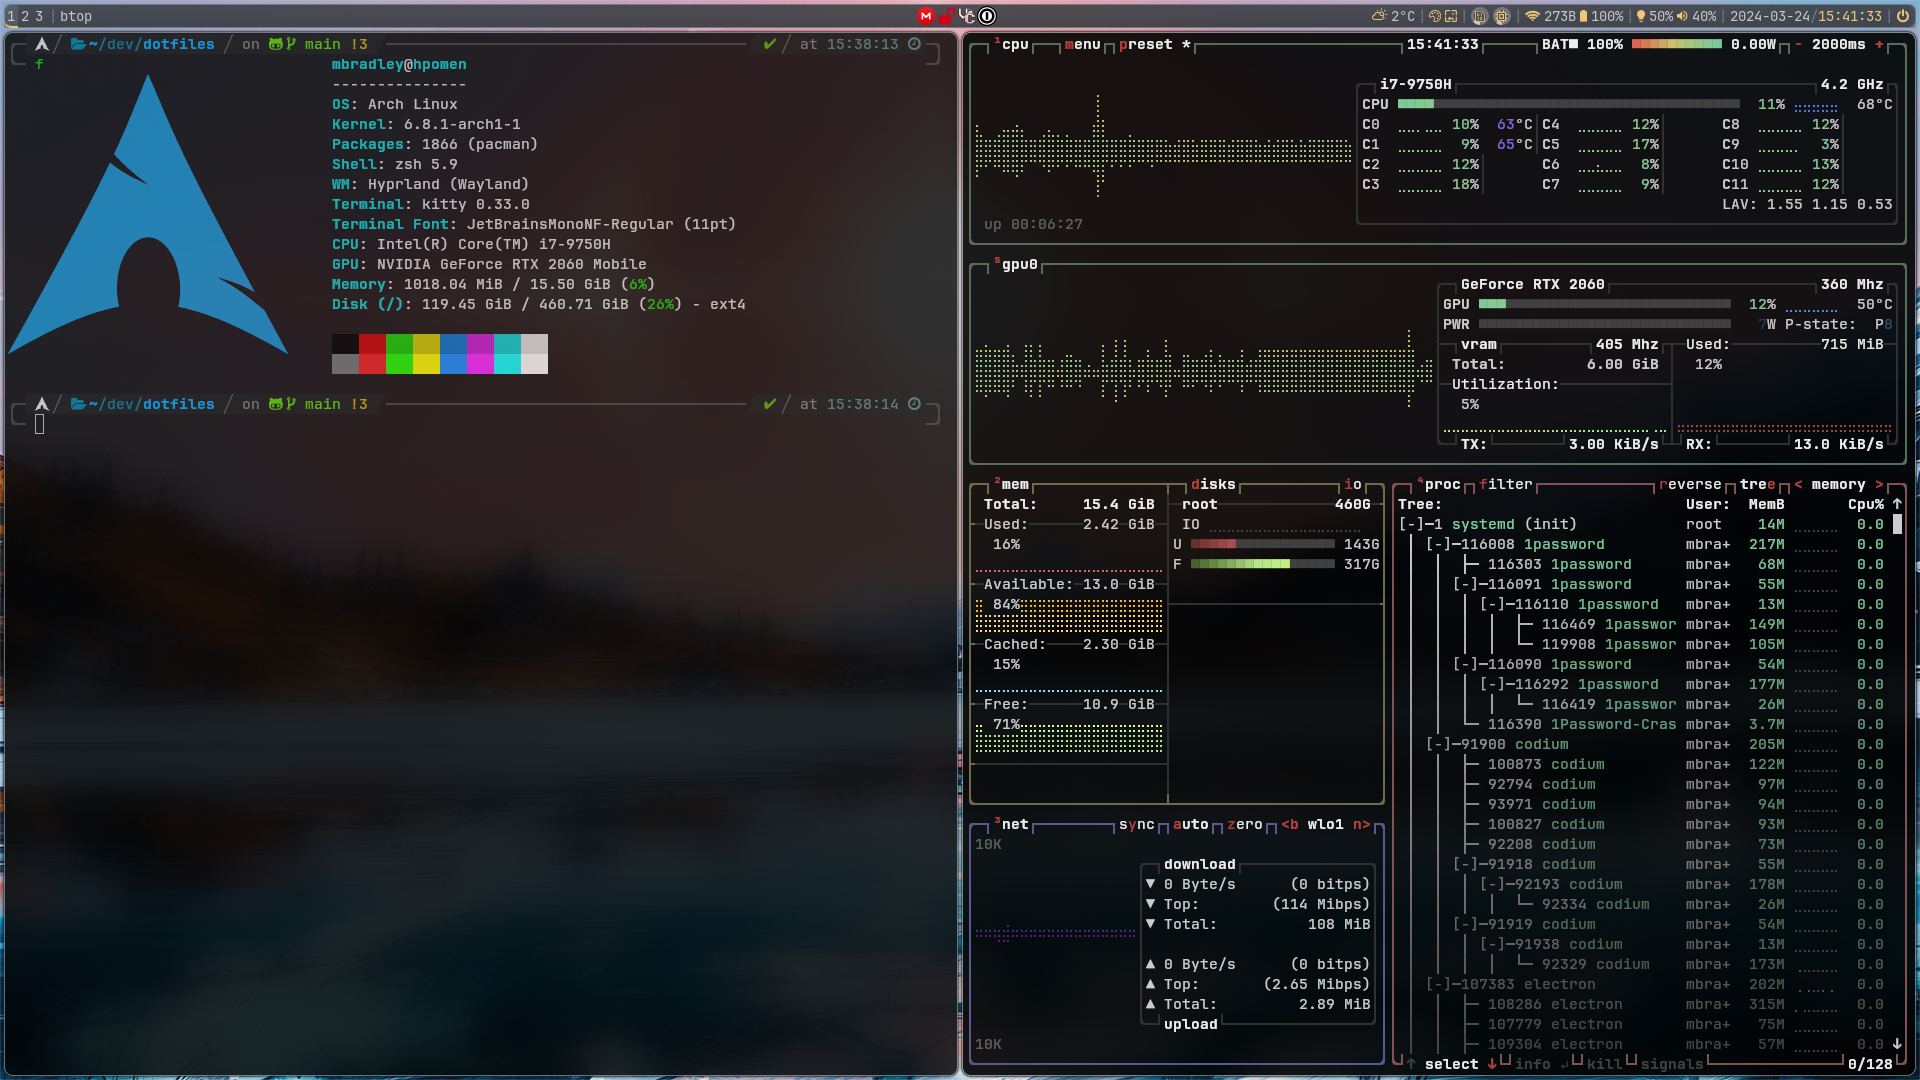Toggle the proc tree view
The image size is (1920, 1080).
1757,485
